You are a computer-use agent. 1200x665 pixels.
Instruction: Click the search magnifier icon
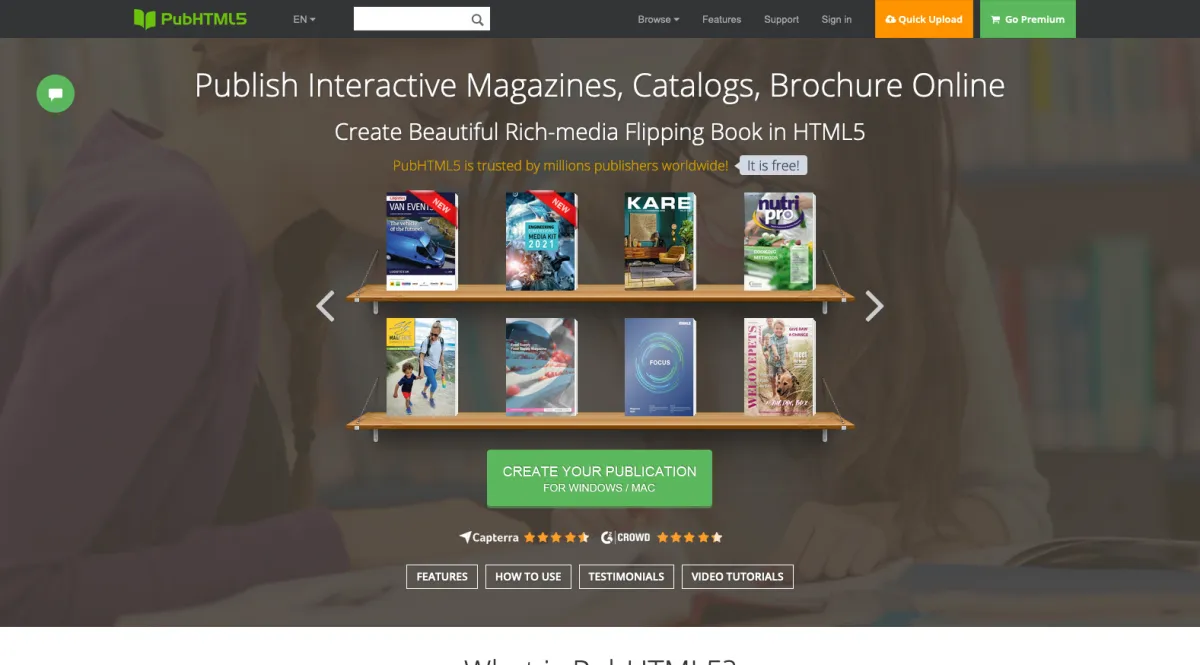pyautogui.click(x=478, y=19)
